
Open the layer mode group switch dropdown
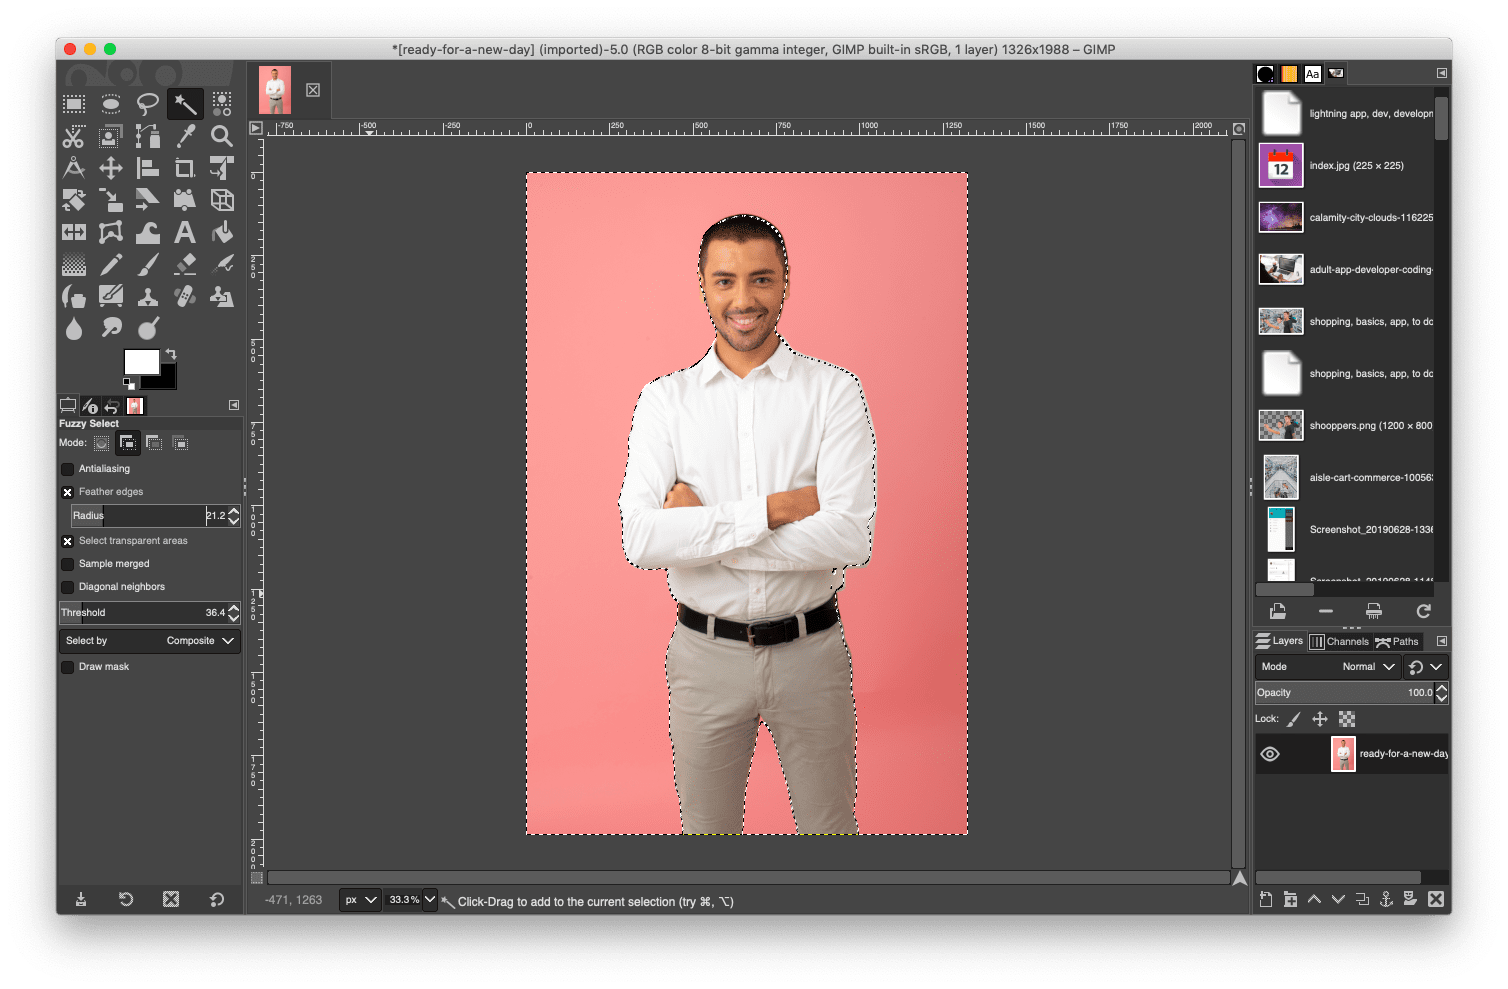[1426, 667]
